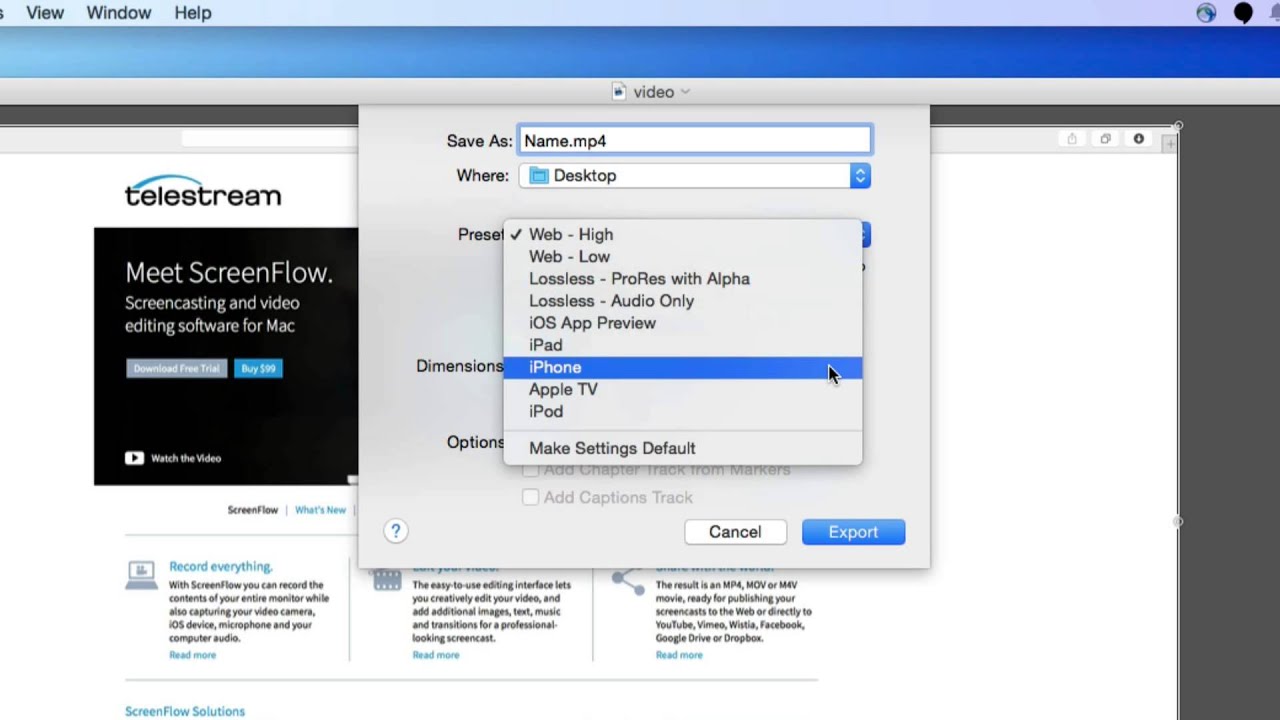Play the Watch the Video icon
The image size is (1280, 720).
point(134,458)
